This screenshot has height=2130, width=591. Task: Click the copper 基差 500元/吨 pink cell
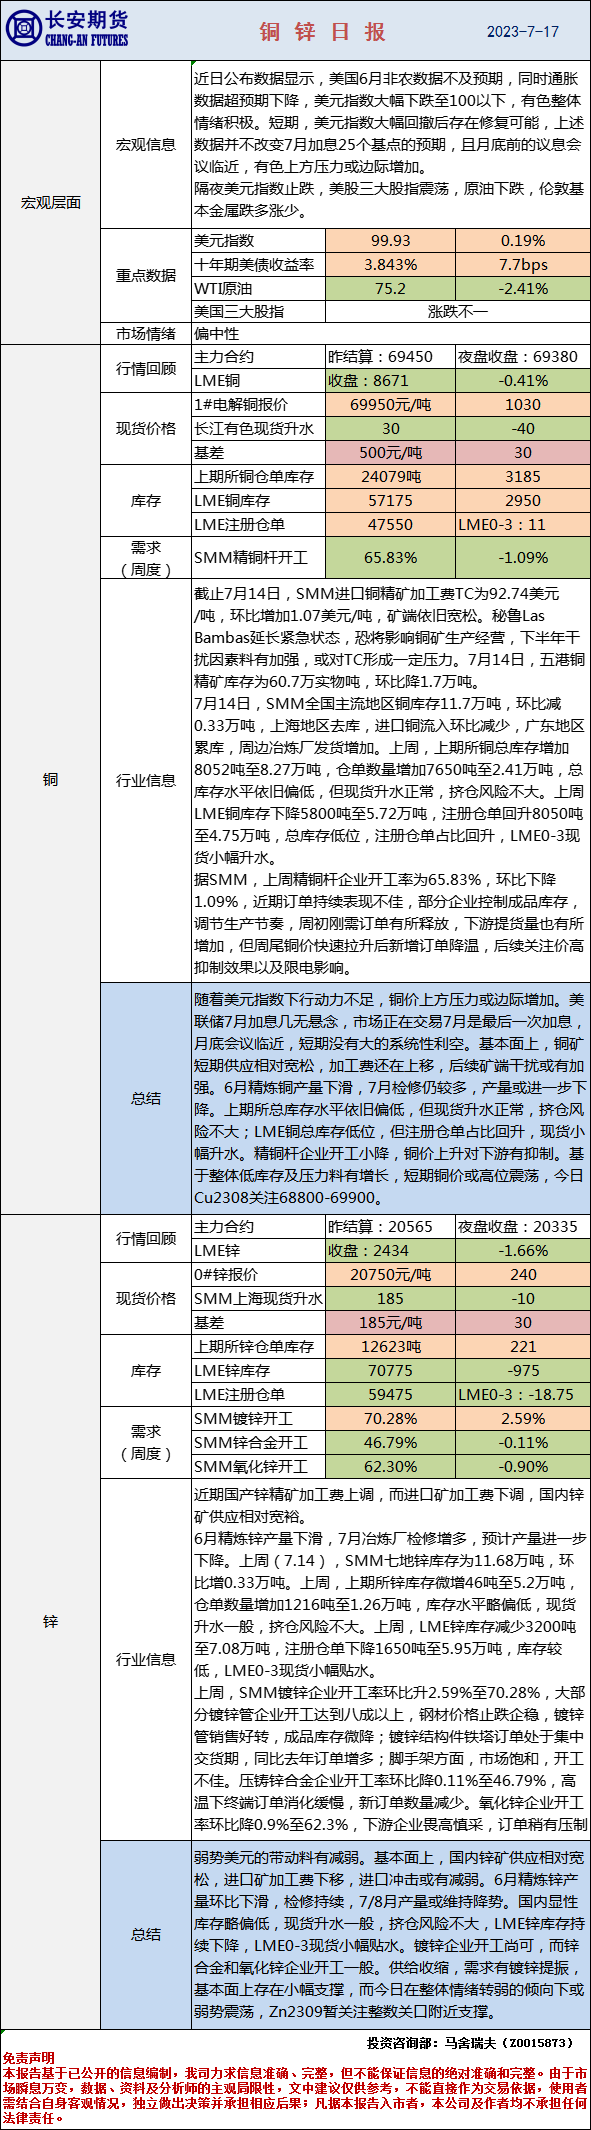point(390,453)
